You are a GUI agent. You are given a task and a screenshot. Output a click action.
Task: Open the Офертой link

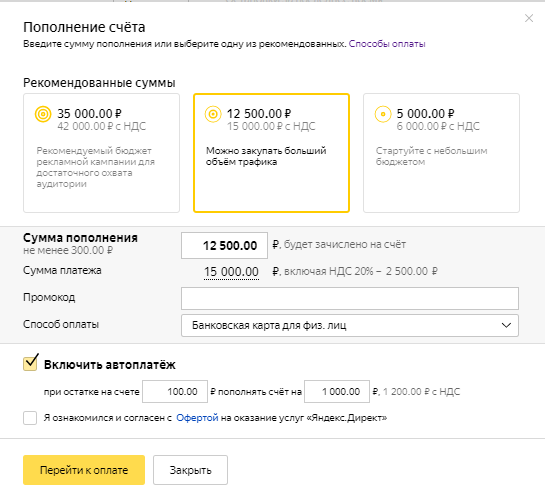coord(197,418)
